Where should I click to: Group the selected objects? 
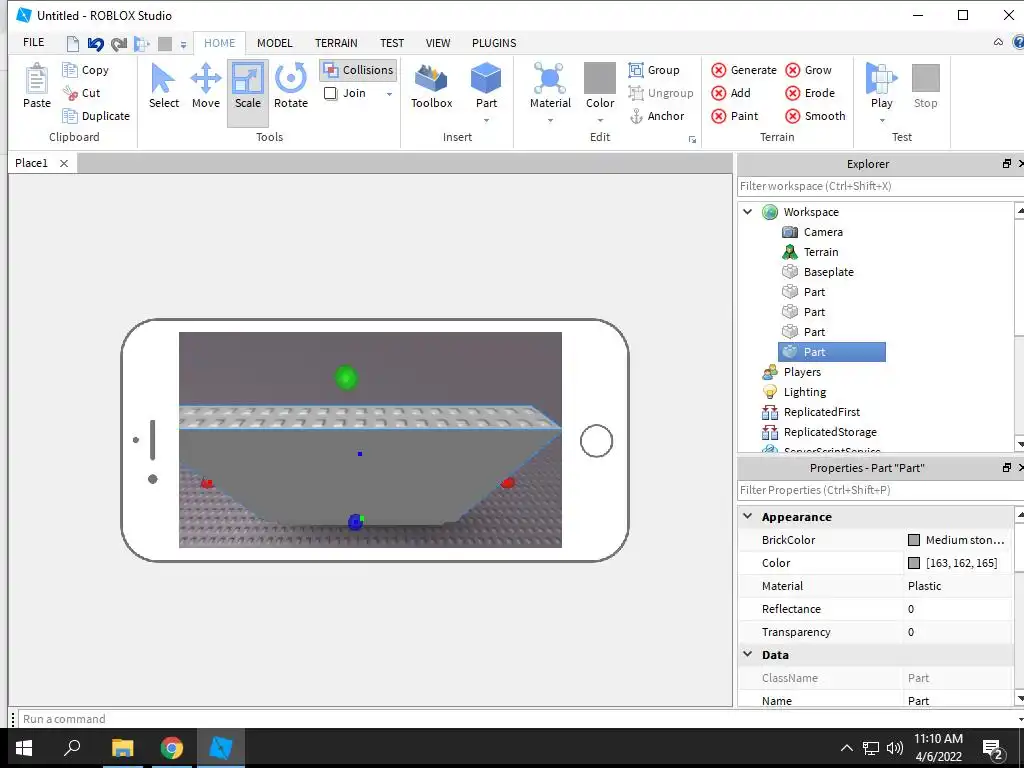[654, 70]
